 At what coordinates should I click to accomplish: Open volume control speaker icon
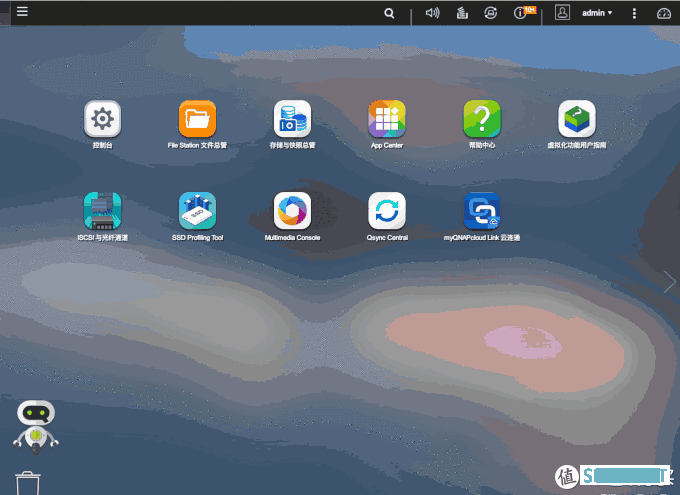[432, 13]
